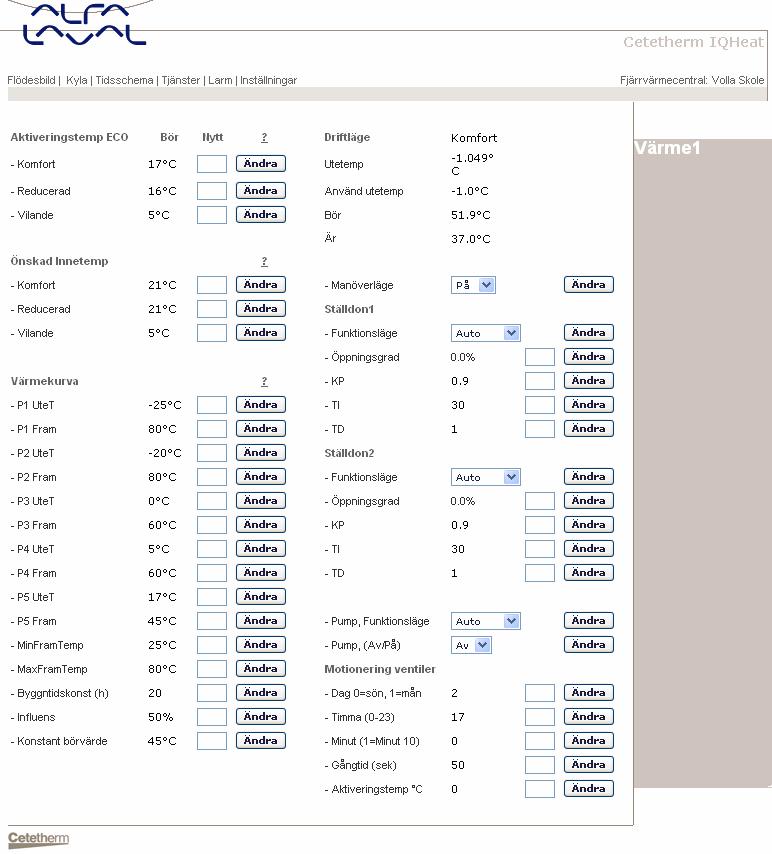Go to the Kyla page
The height and width of the screenshot is (854, 772).
pos(76,80)
